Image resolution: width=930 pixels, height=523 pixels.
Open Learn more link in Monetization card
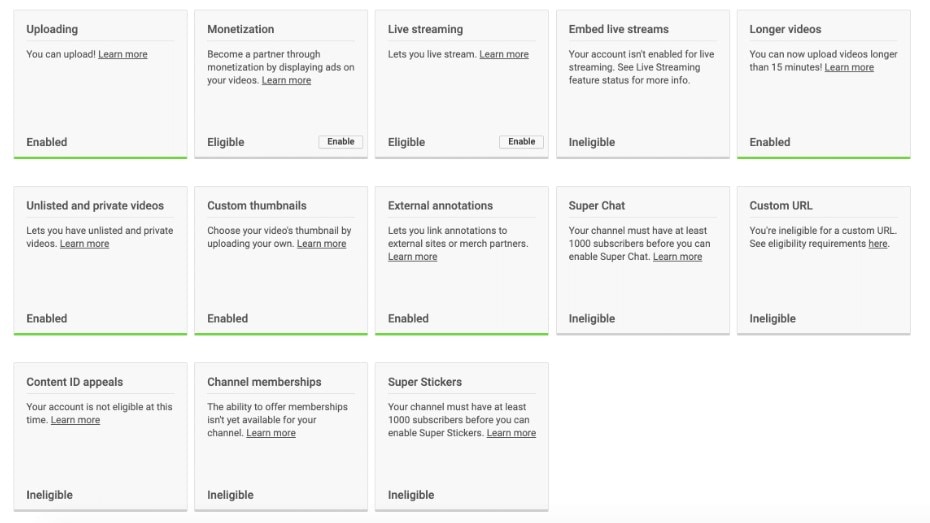286,81
